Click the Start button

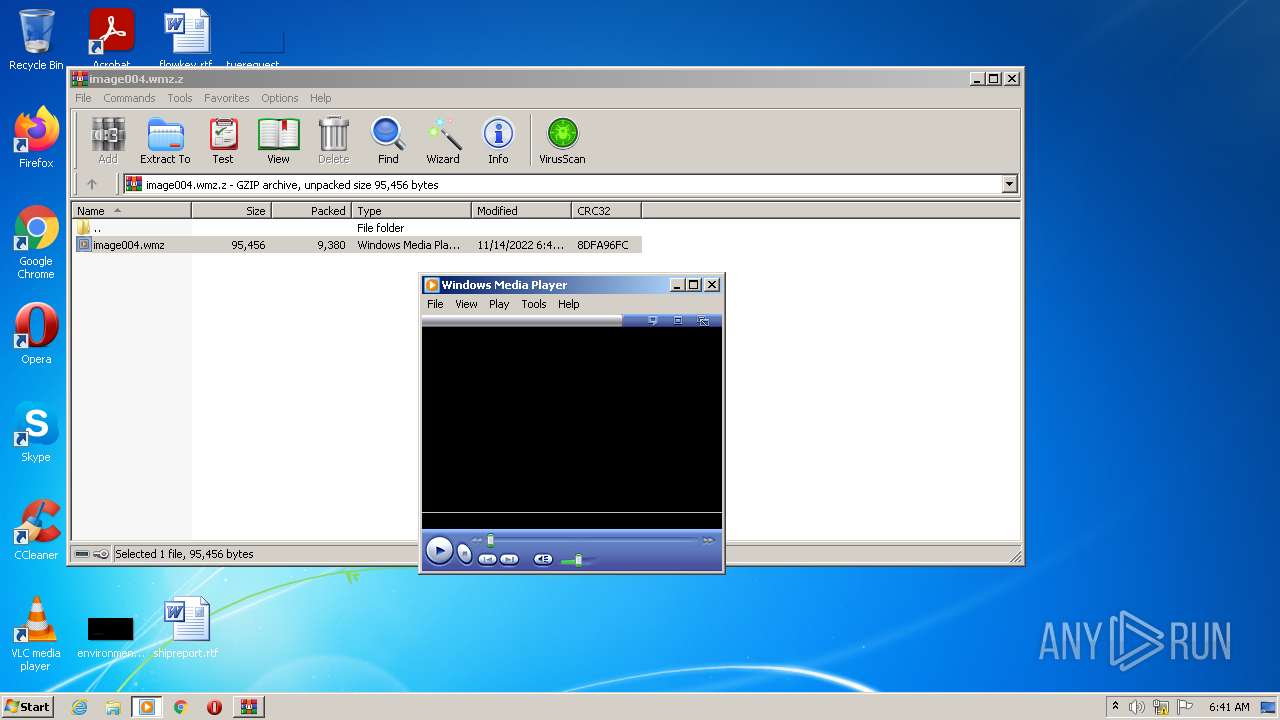pyautogui.click(x=27, y=707)
